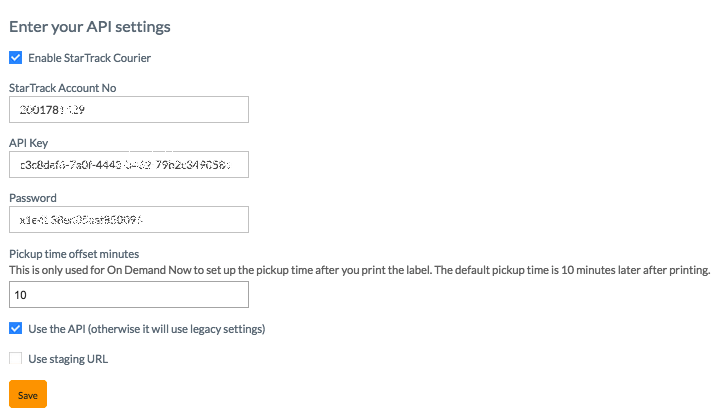Image resolution: width=714 pixels, height=415 pixels.
Task: Save the API settings
Action: point(28,394)
